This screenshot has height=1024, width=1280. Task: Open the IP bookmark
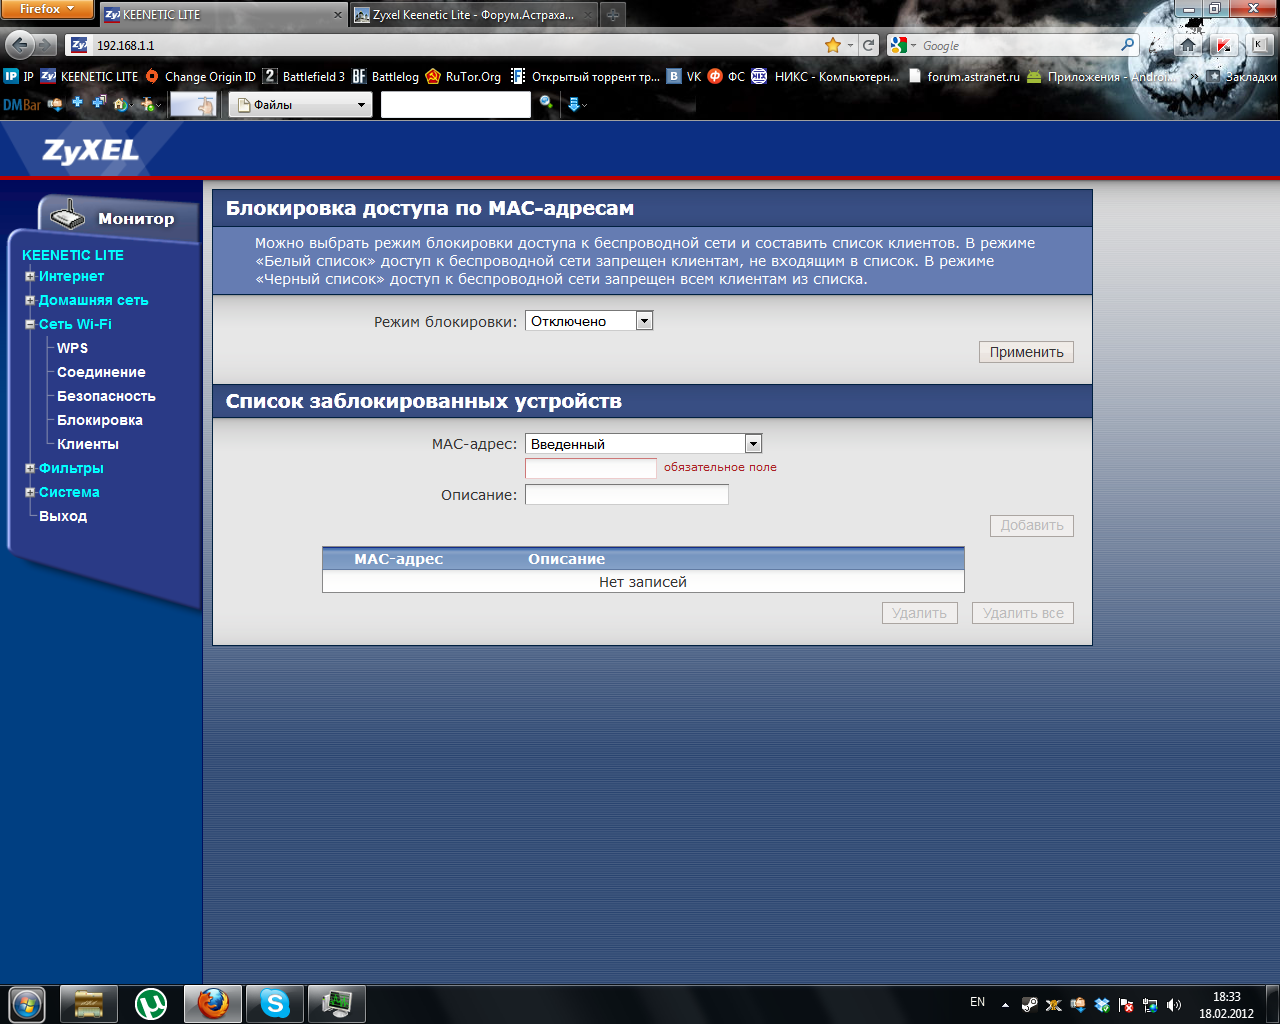point(19,76)
